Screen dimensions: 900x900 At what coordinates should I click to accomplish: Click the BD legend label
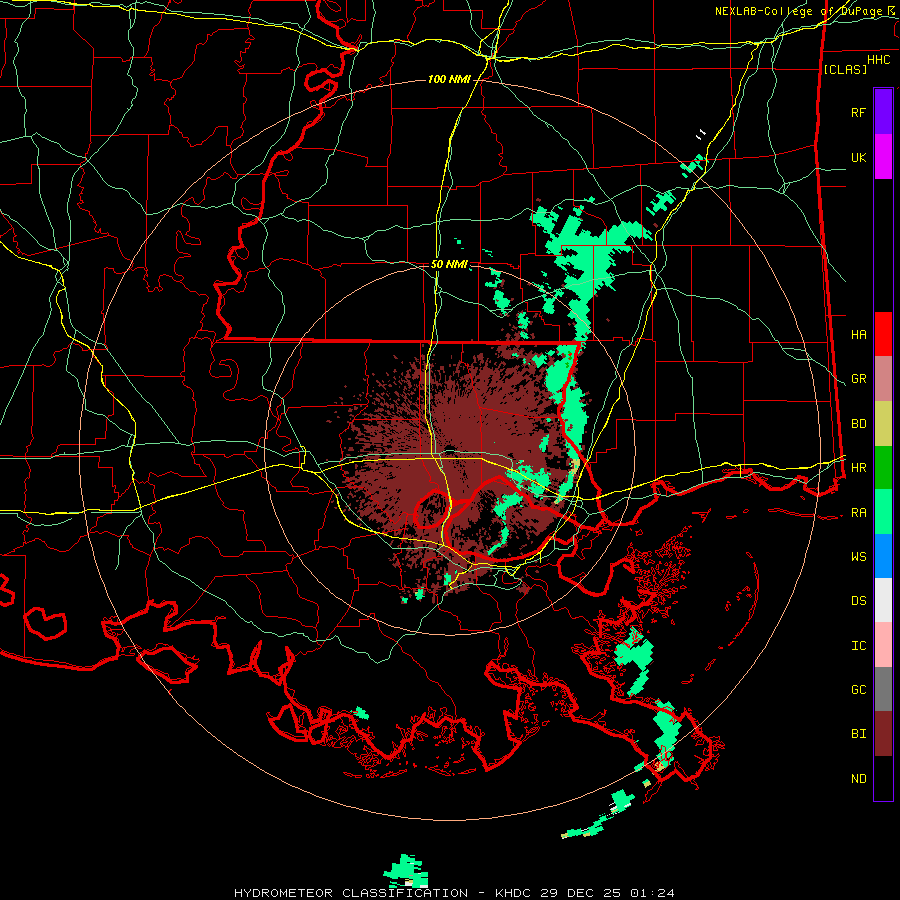(x=858, y=424)
